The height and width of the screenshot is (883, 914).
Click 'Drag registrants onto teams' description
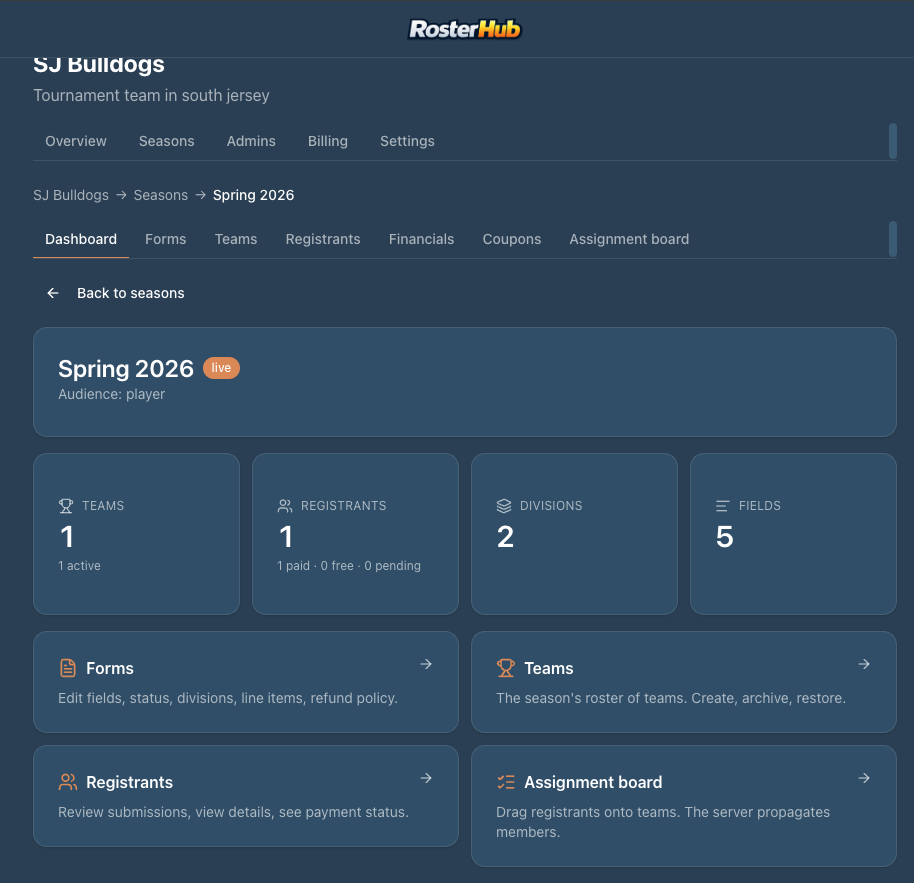pyautogui.click(x=663, y=822)
